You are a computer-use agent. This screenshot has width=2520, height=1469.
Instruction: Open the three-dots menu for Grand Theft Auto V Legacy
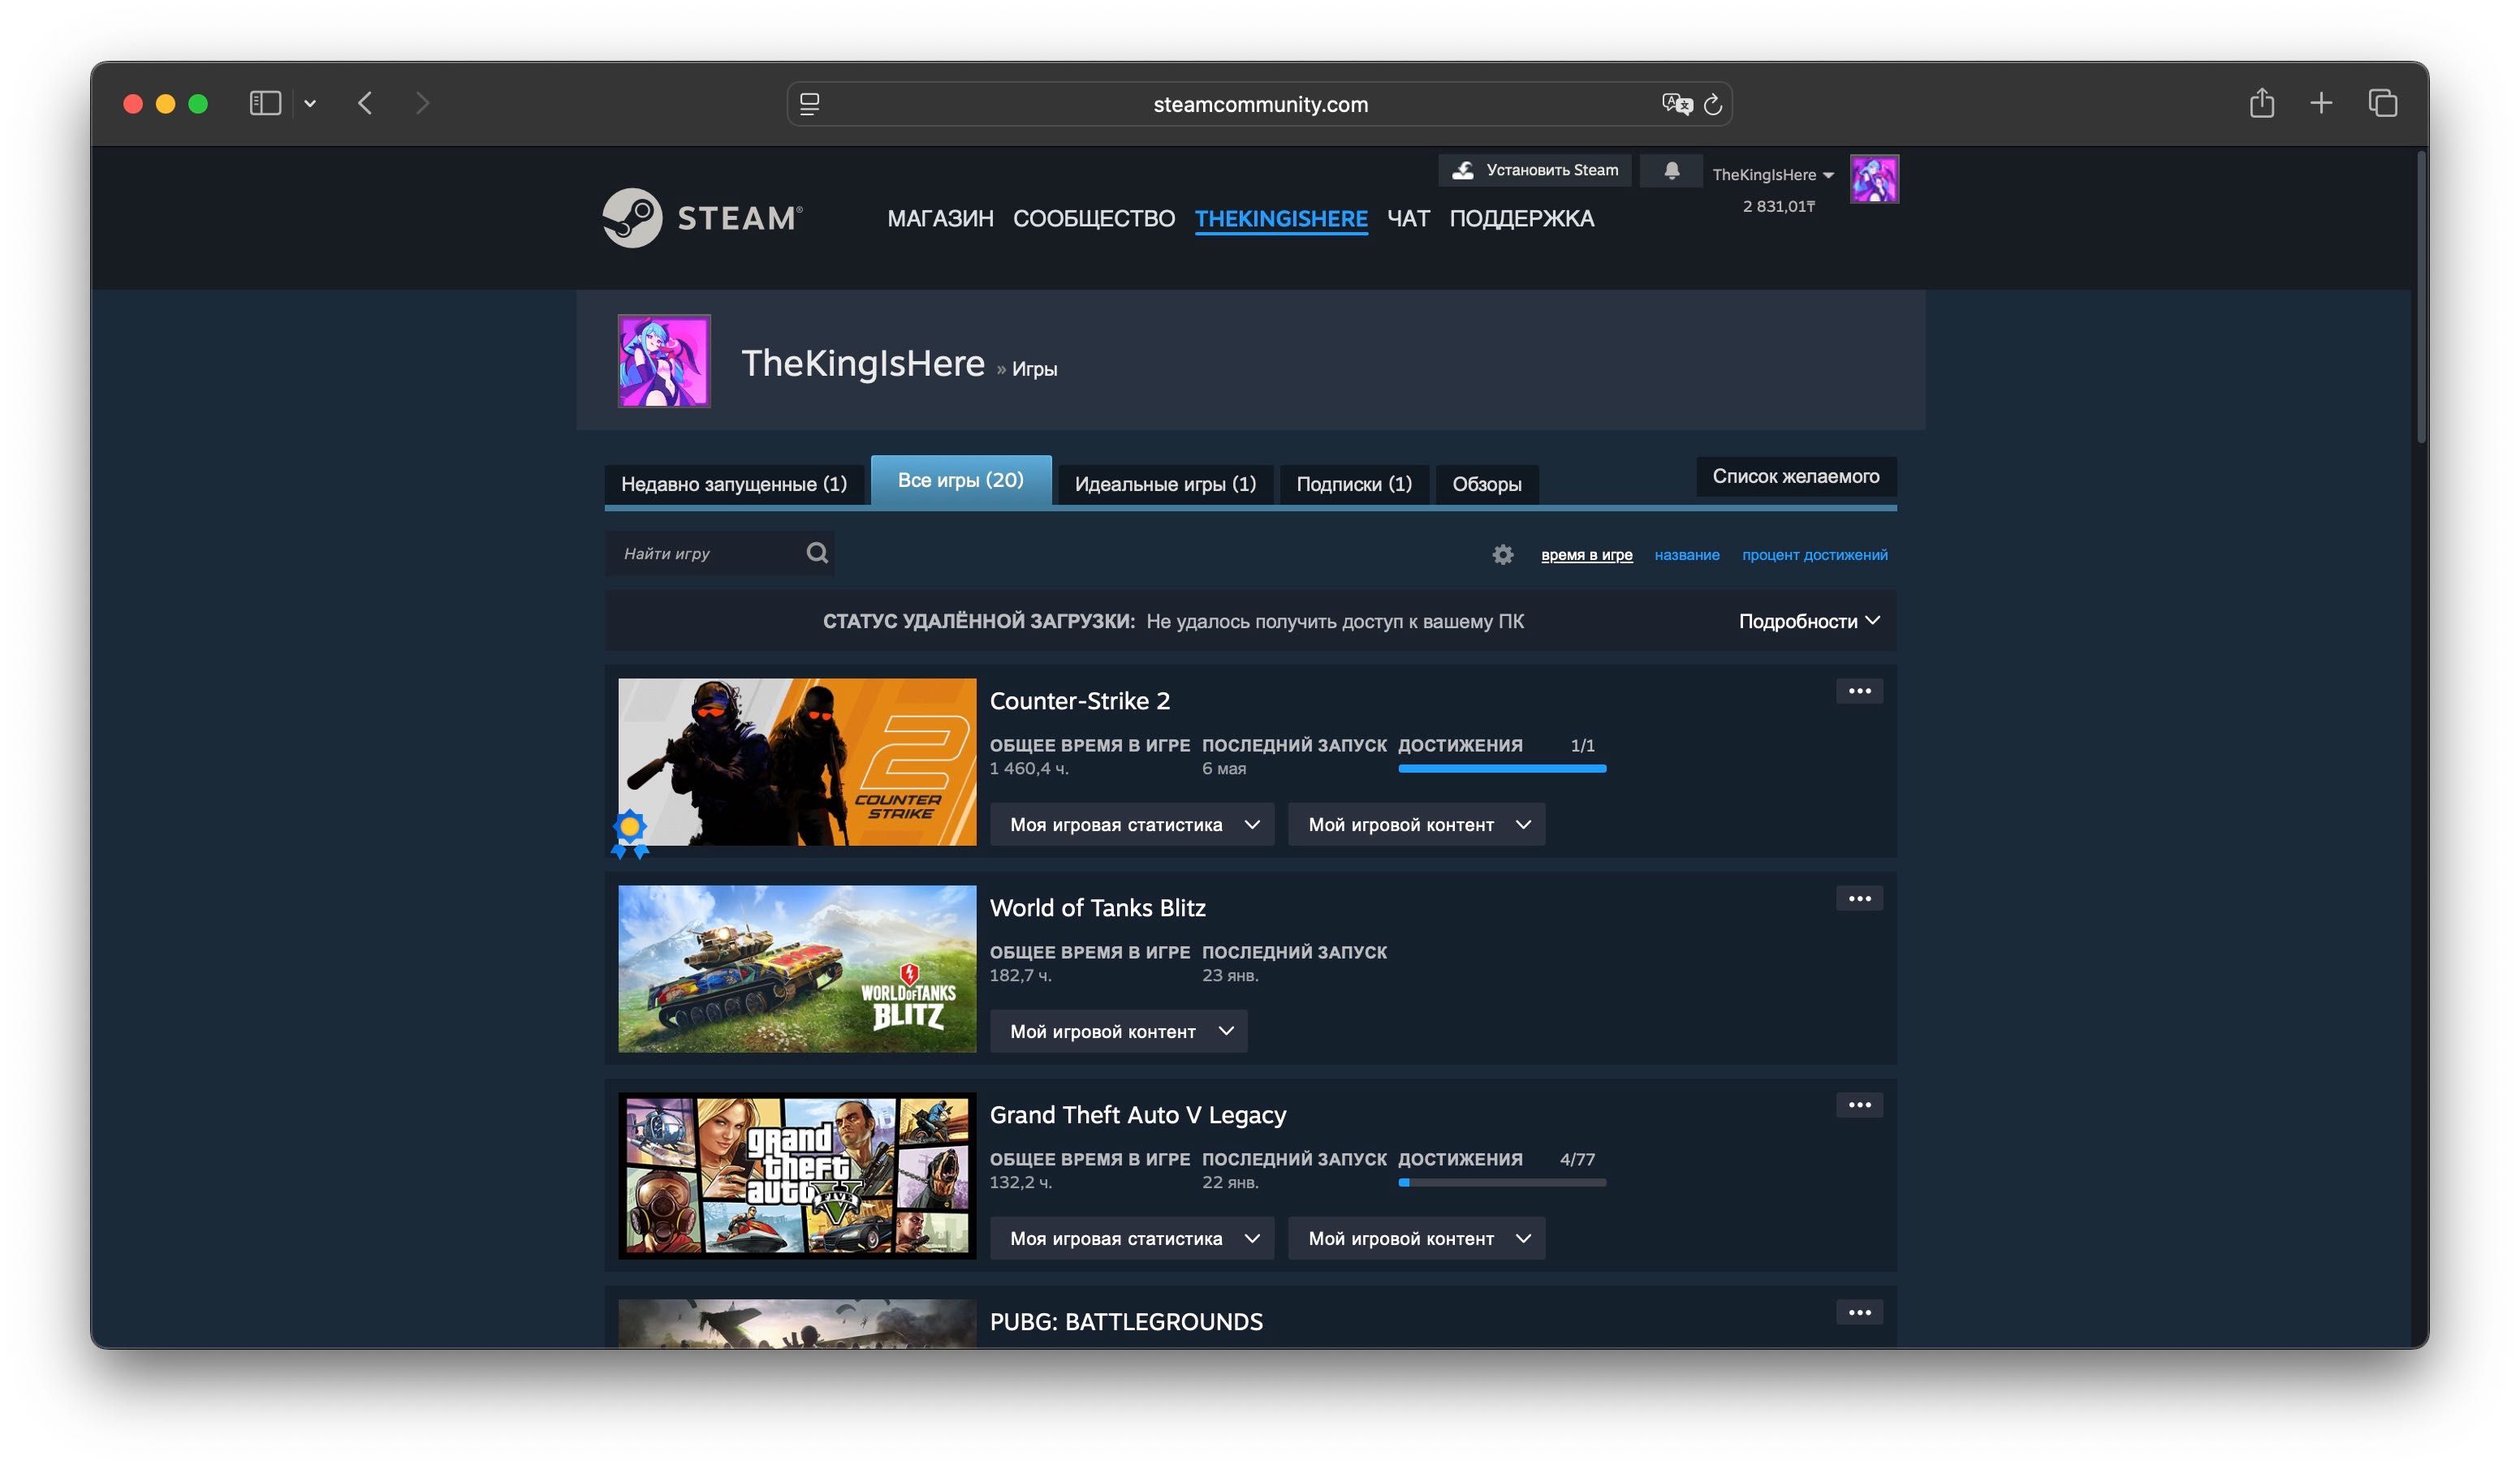1859,1105
